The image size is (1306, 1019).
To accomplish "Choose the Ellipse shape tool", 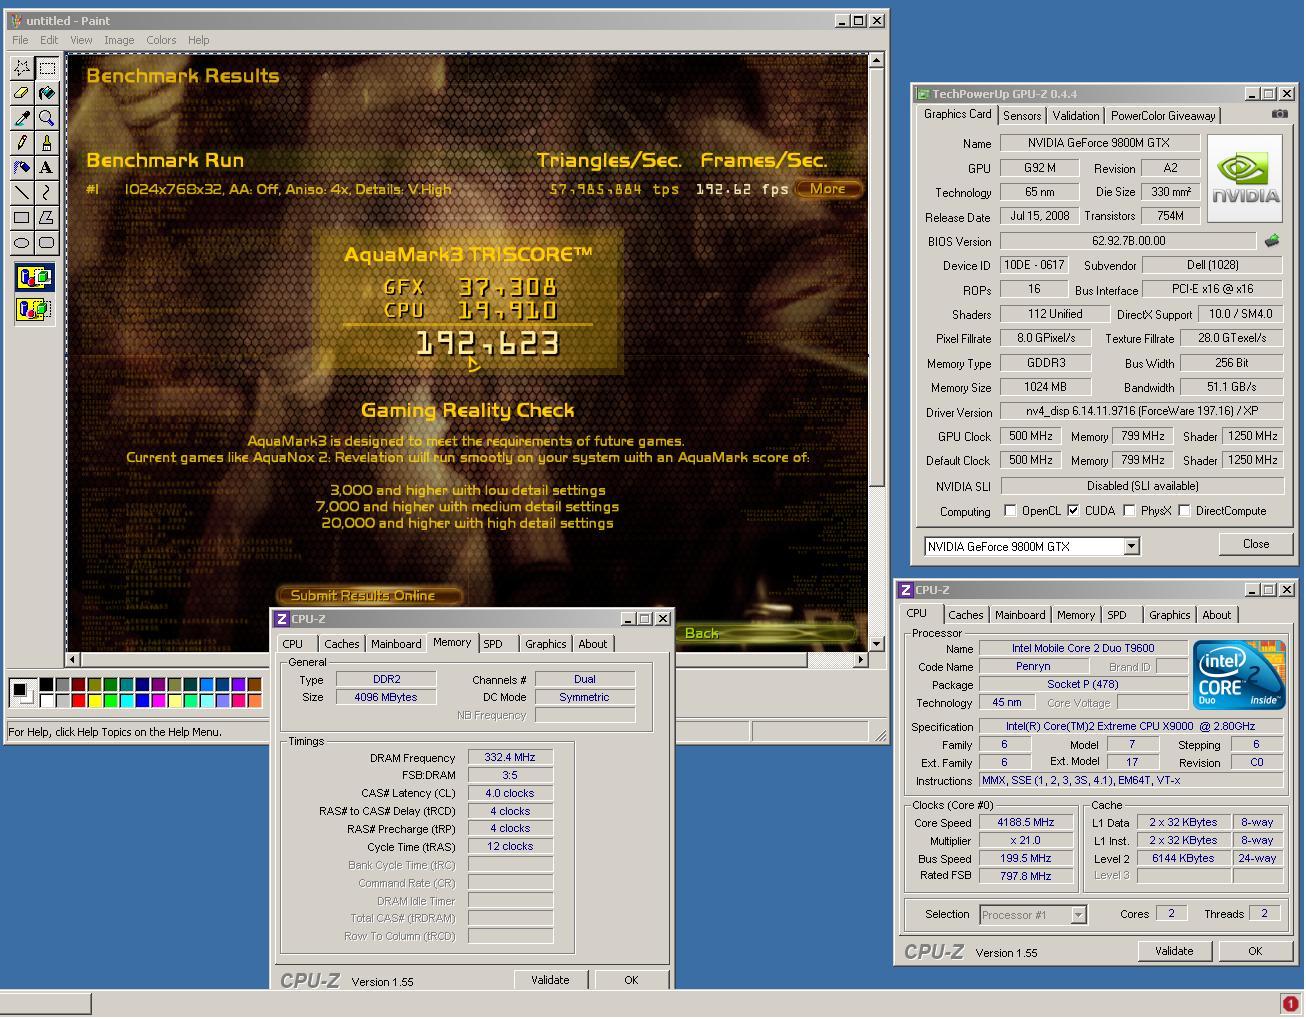I will tap(22, 242).
